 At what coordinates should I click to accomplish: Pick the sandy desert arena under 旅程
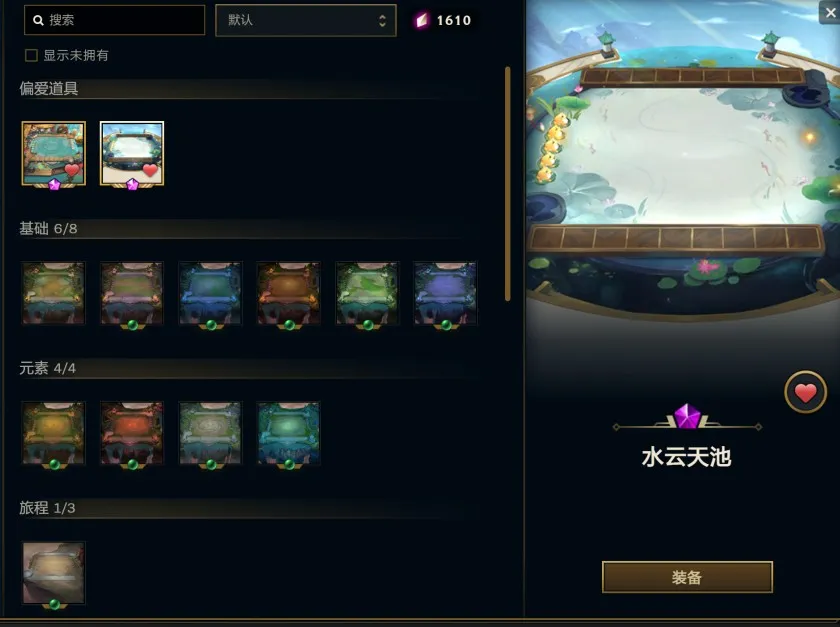(x=54, y=573)
